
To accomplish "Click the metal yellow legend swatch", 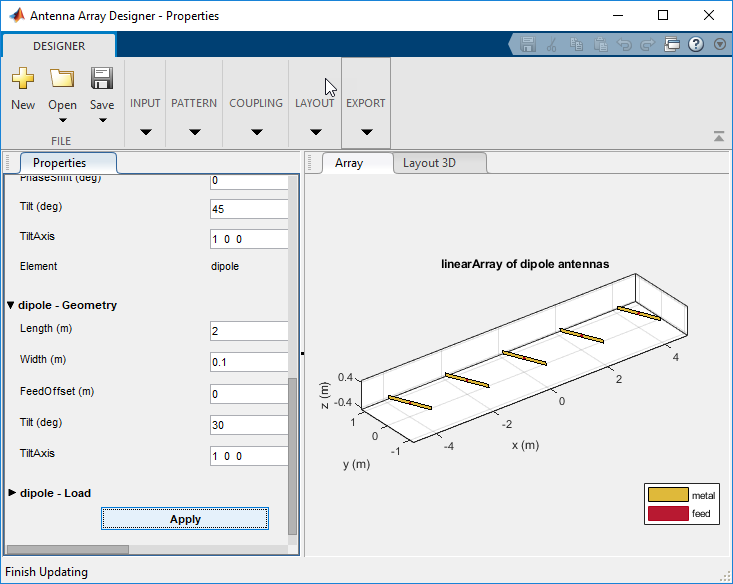I will [x=668, y=495].
